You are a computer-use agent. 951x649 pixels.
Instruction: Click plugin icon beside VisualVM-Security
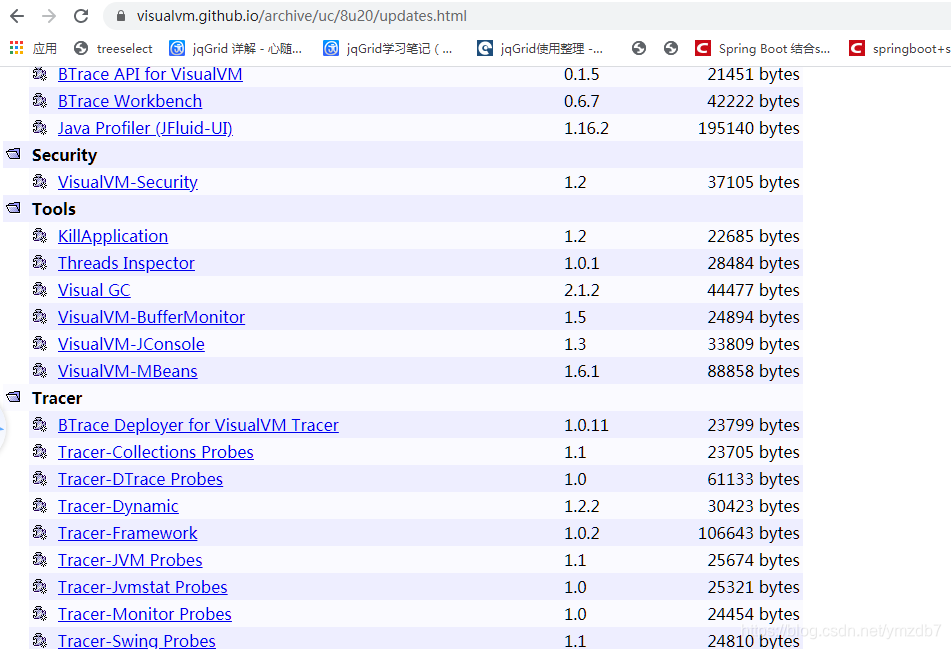[x=40, y=181]
